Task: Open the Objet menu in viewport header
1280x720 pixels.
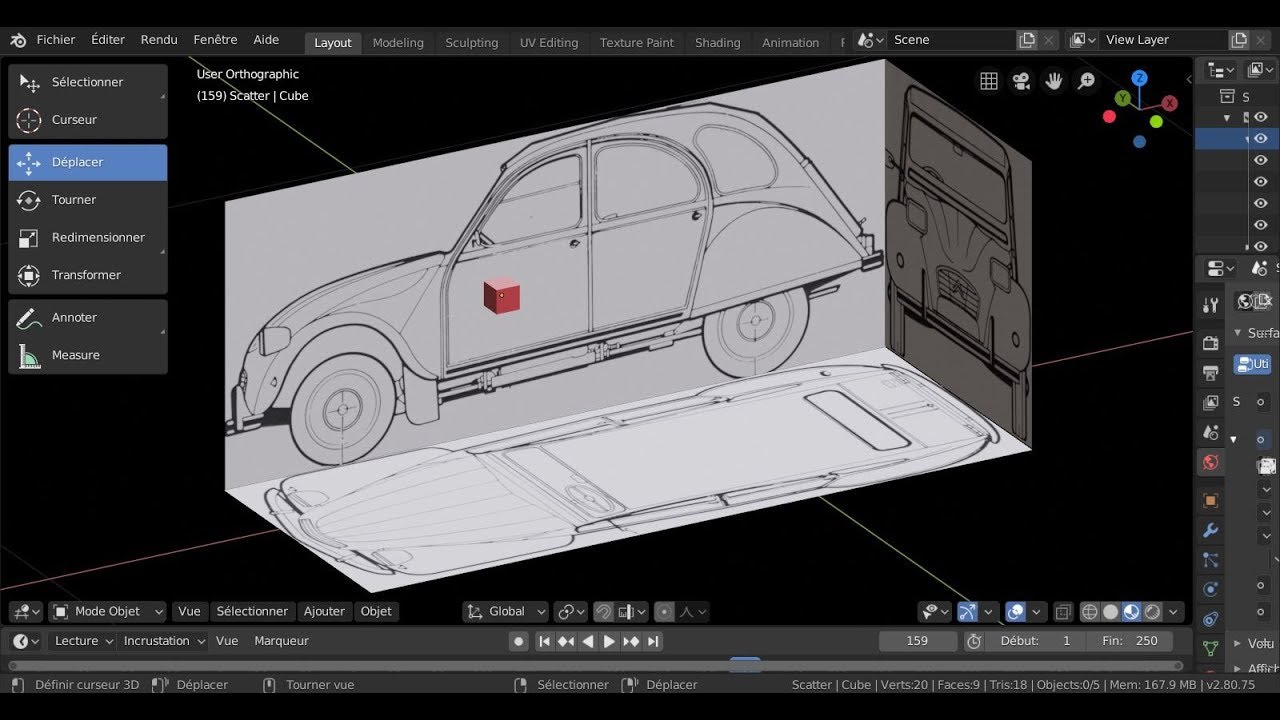Action: click(x=376, y=612)
